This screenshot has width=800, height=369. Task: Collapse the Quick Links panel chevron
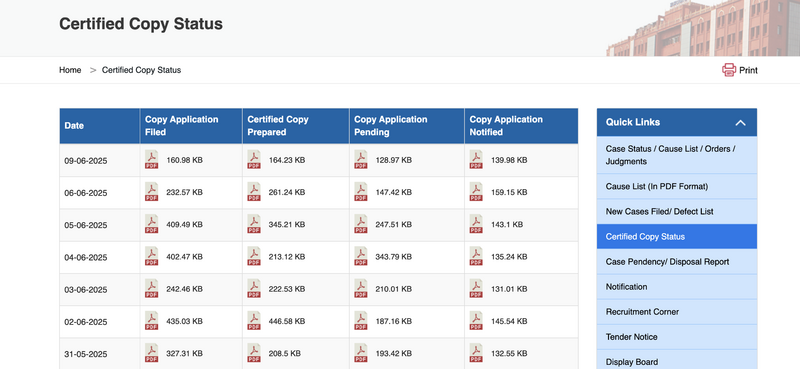pos(740,122)
